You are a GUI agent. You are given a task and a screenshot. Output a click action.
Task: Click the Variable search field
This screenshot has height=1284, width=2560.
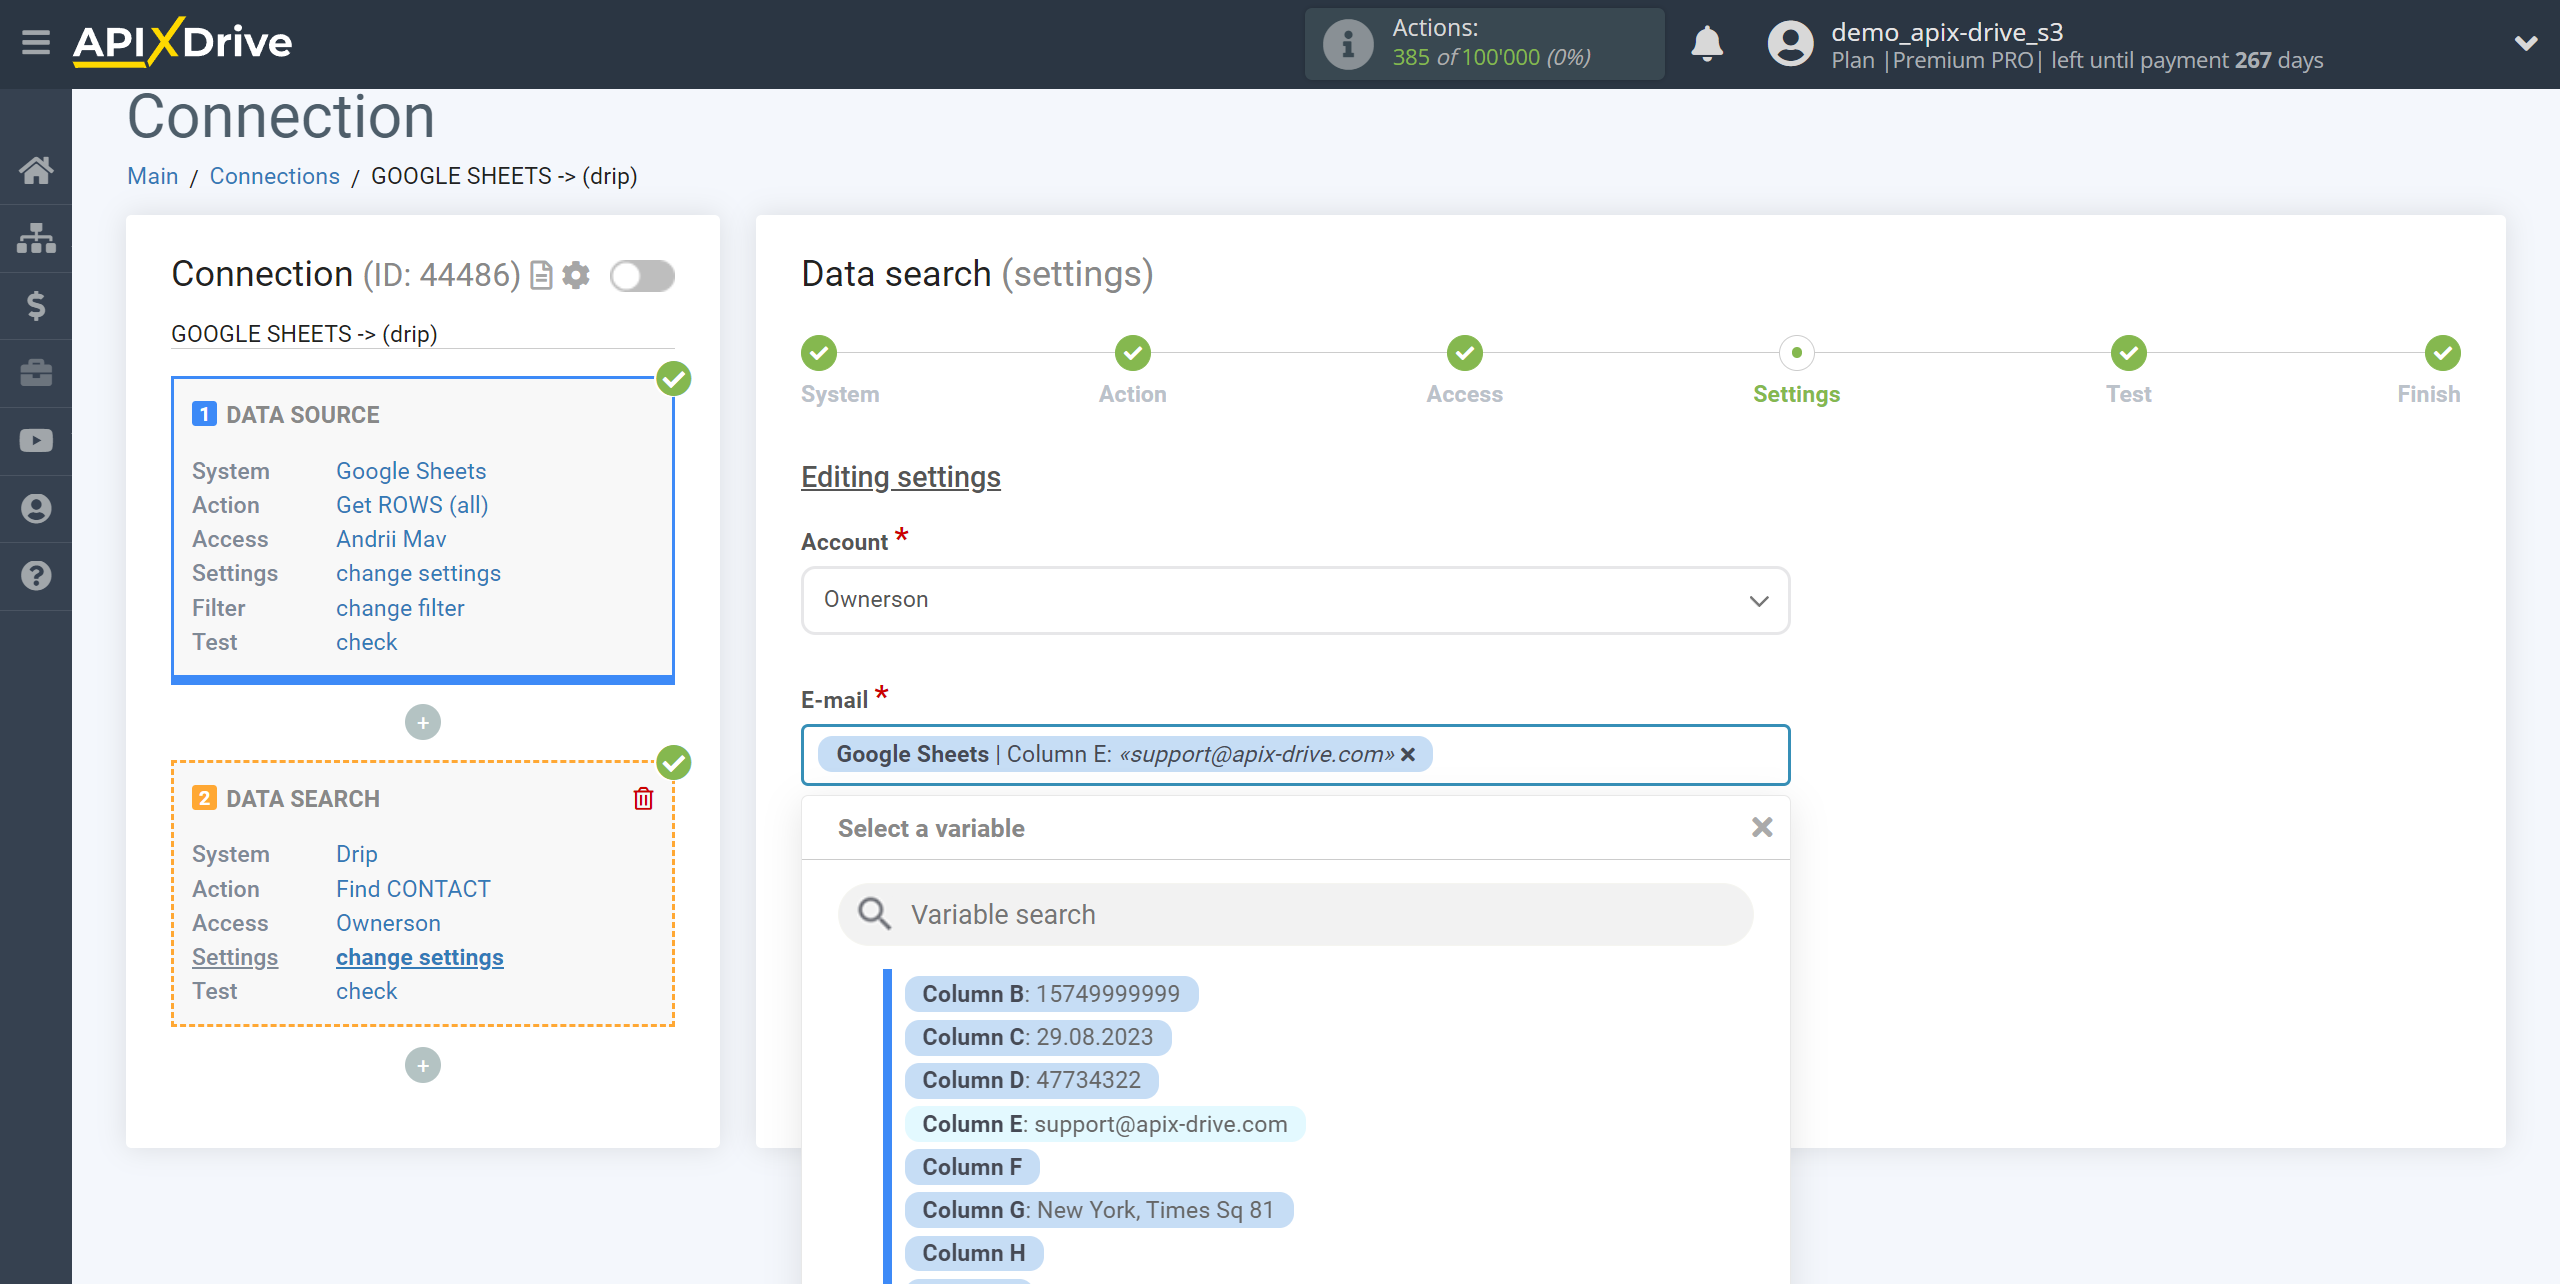(1295, 914)
